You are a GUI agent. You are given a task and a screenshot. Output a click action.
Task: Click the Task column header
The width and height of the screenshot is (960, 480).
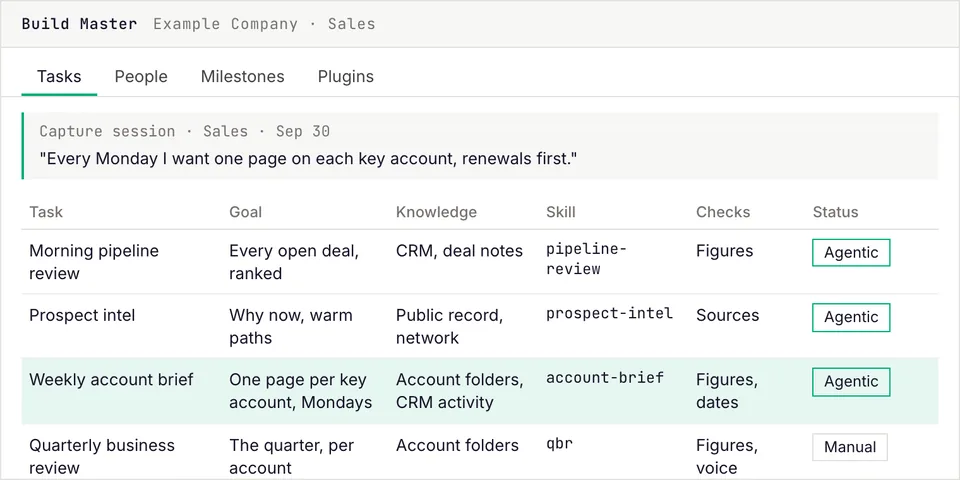46,212
